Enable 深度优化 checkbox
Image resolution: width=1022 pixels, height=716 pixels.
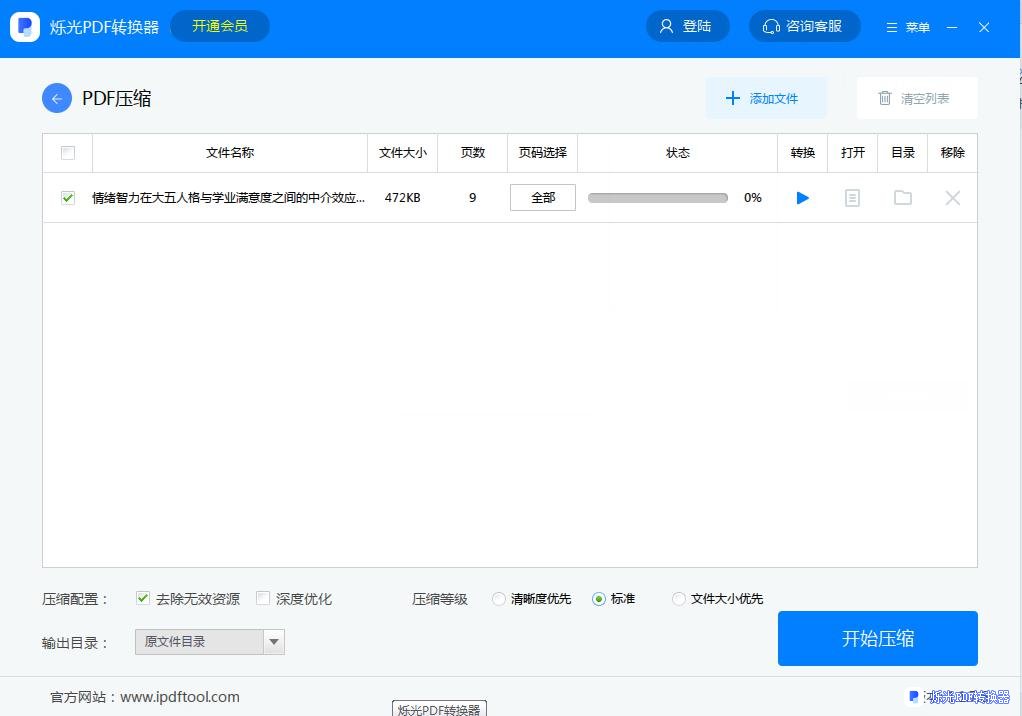(263, 598)
